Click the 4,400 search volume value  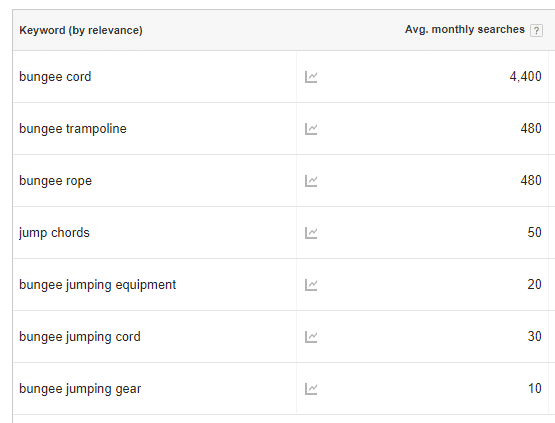click(x=525, y=76)
